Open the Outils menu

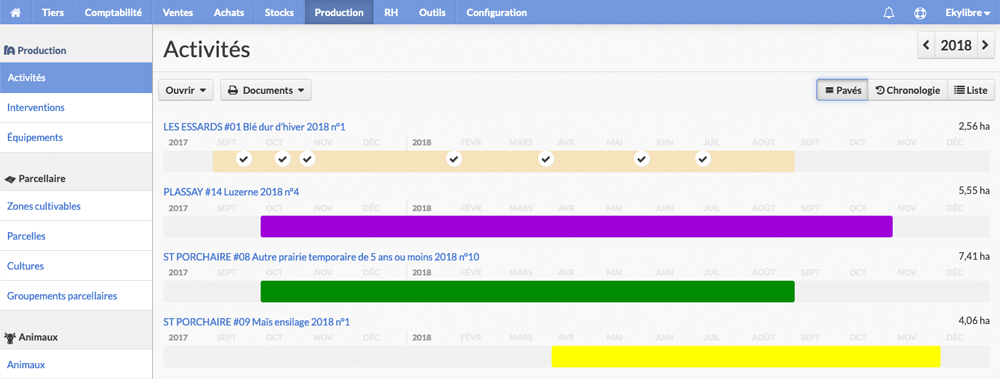pyautogui.click(x=432, y=12)
